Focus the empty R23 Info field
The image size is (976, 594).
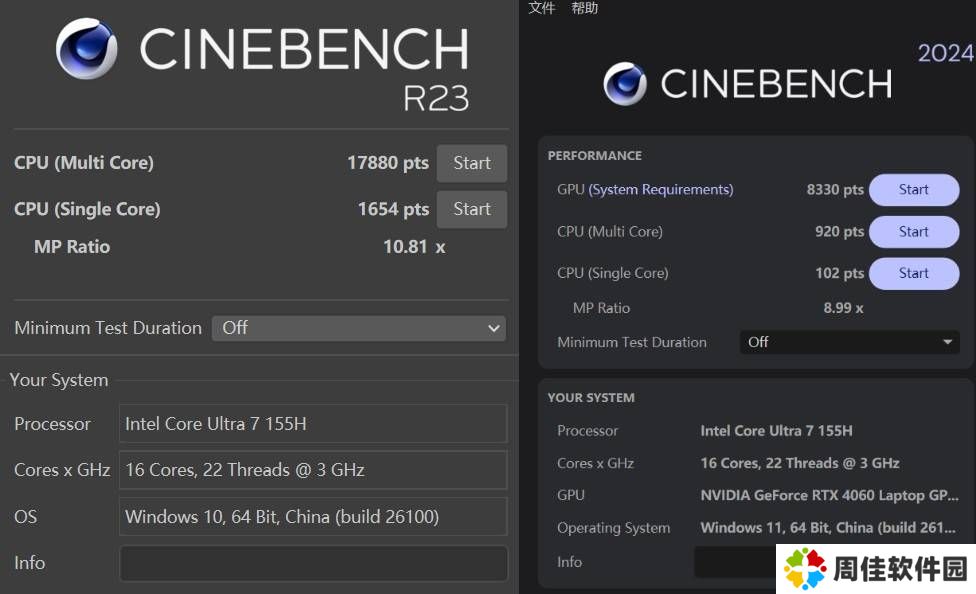[312, 563]
